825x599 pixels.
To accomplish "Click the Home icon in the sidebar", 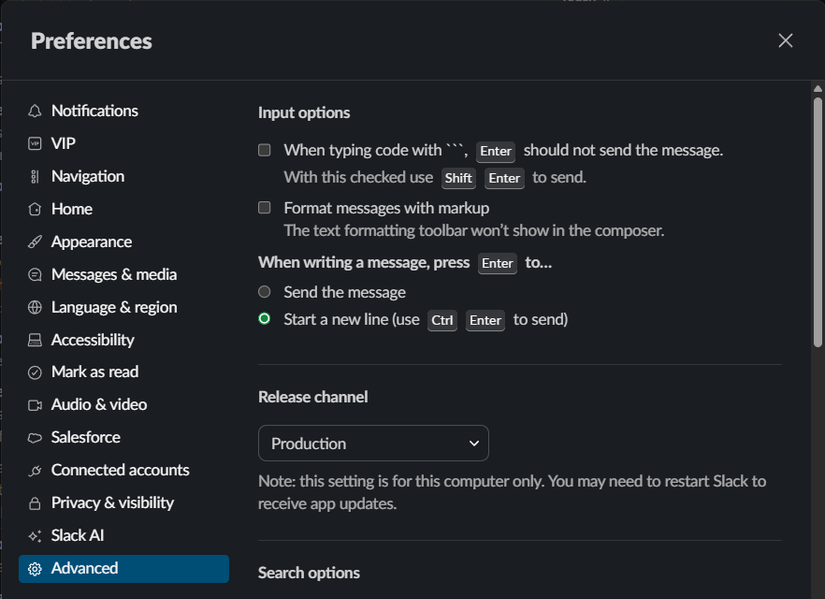I will coord(34,208).
